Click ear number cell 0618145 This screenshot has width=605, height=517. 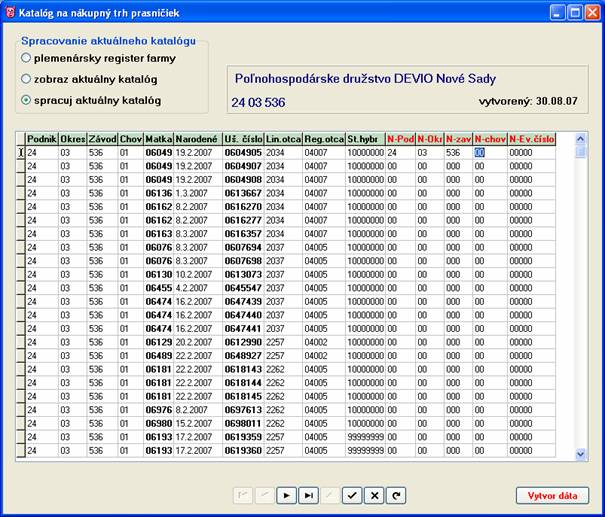[243, 396]
